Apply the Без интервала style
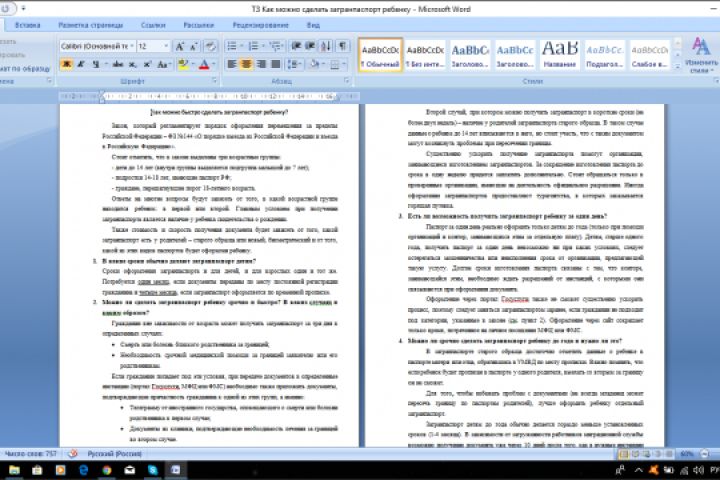 [x=425, y=55]
